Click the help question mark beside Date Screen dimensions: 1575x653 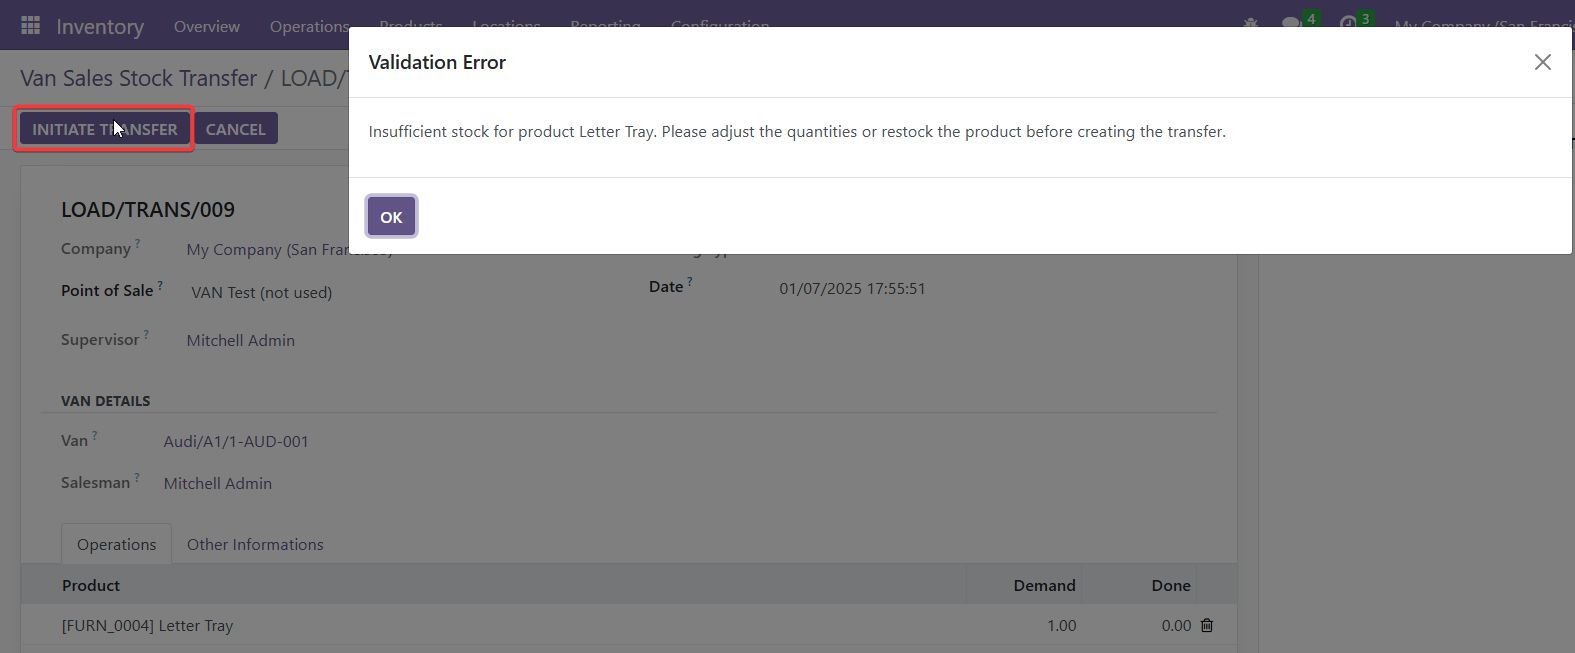tap(689, 282)
